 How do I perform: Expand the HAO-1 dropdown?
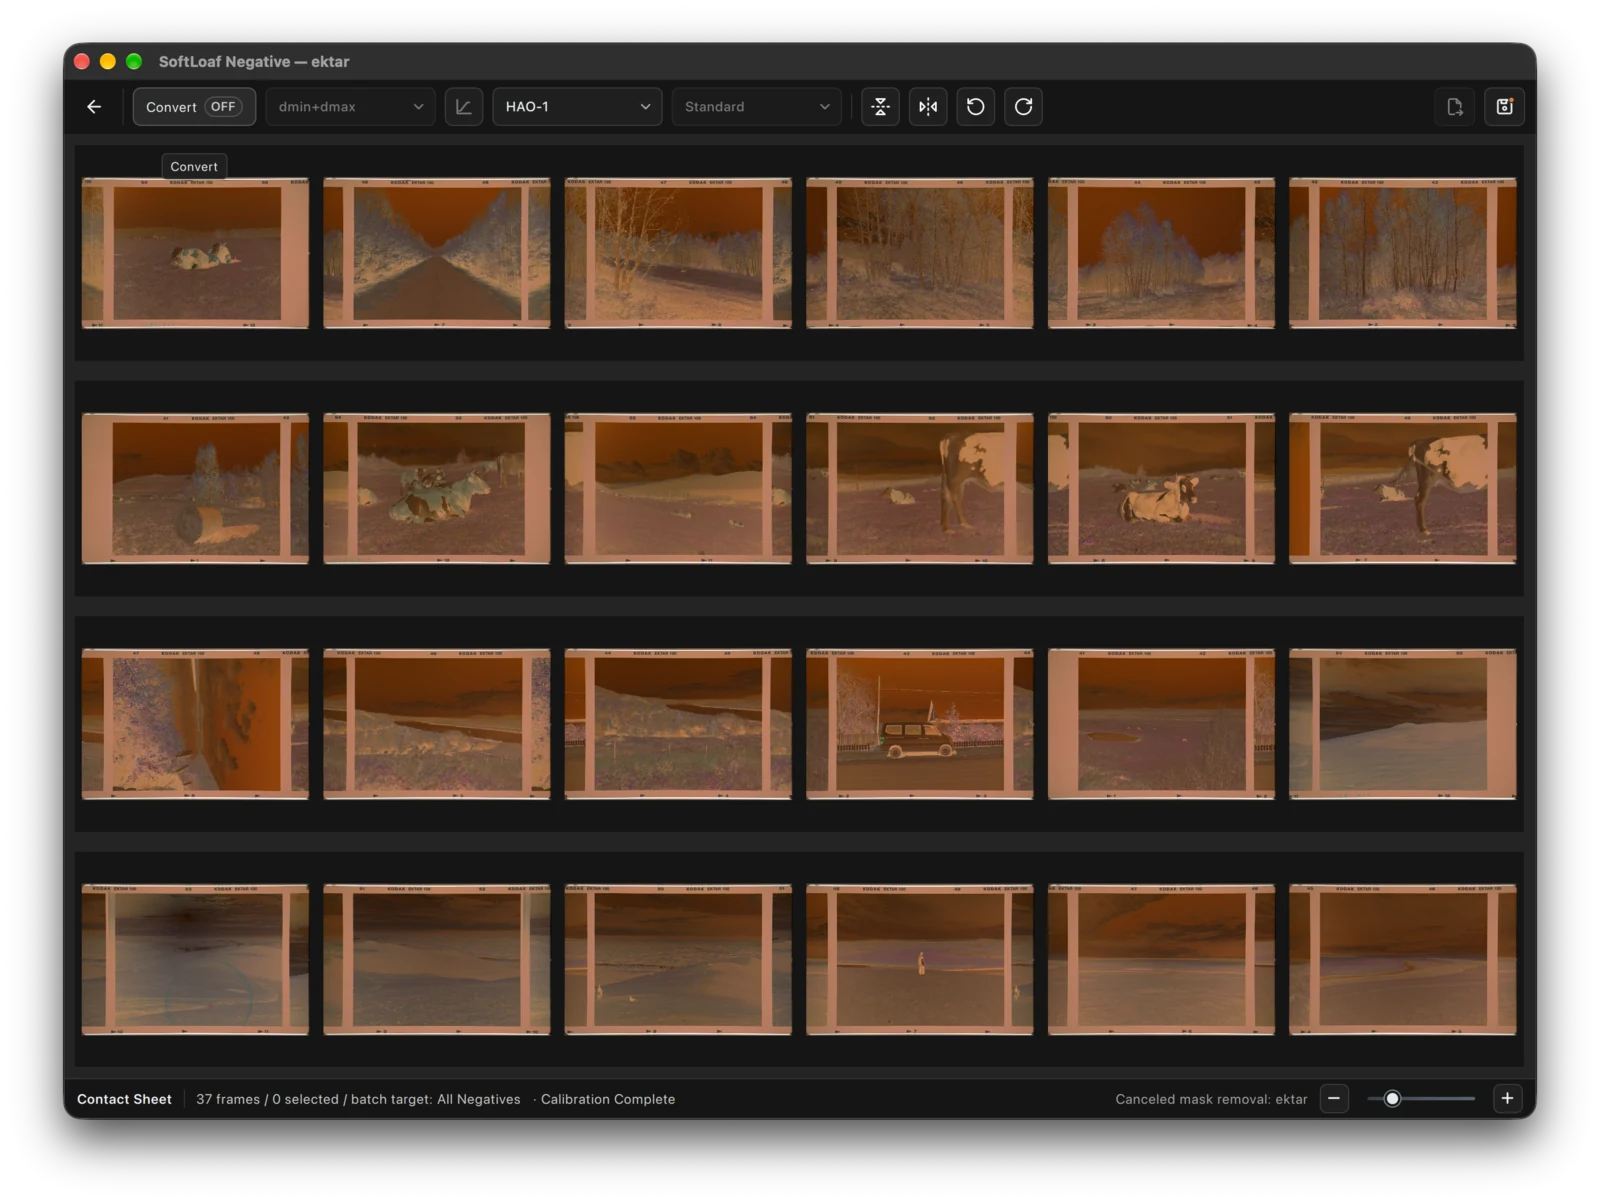point(577,107)
